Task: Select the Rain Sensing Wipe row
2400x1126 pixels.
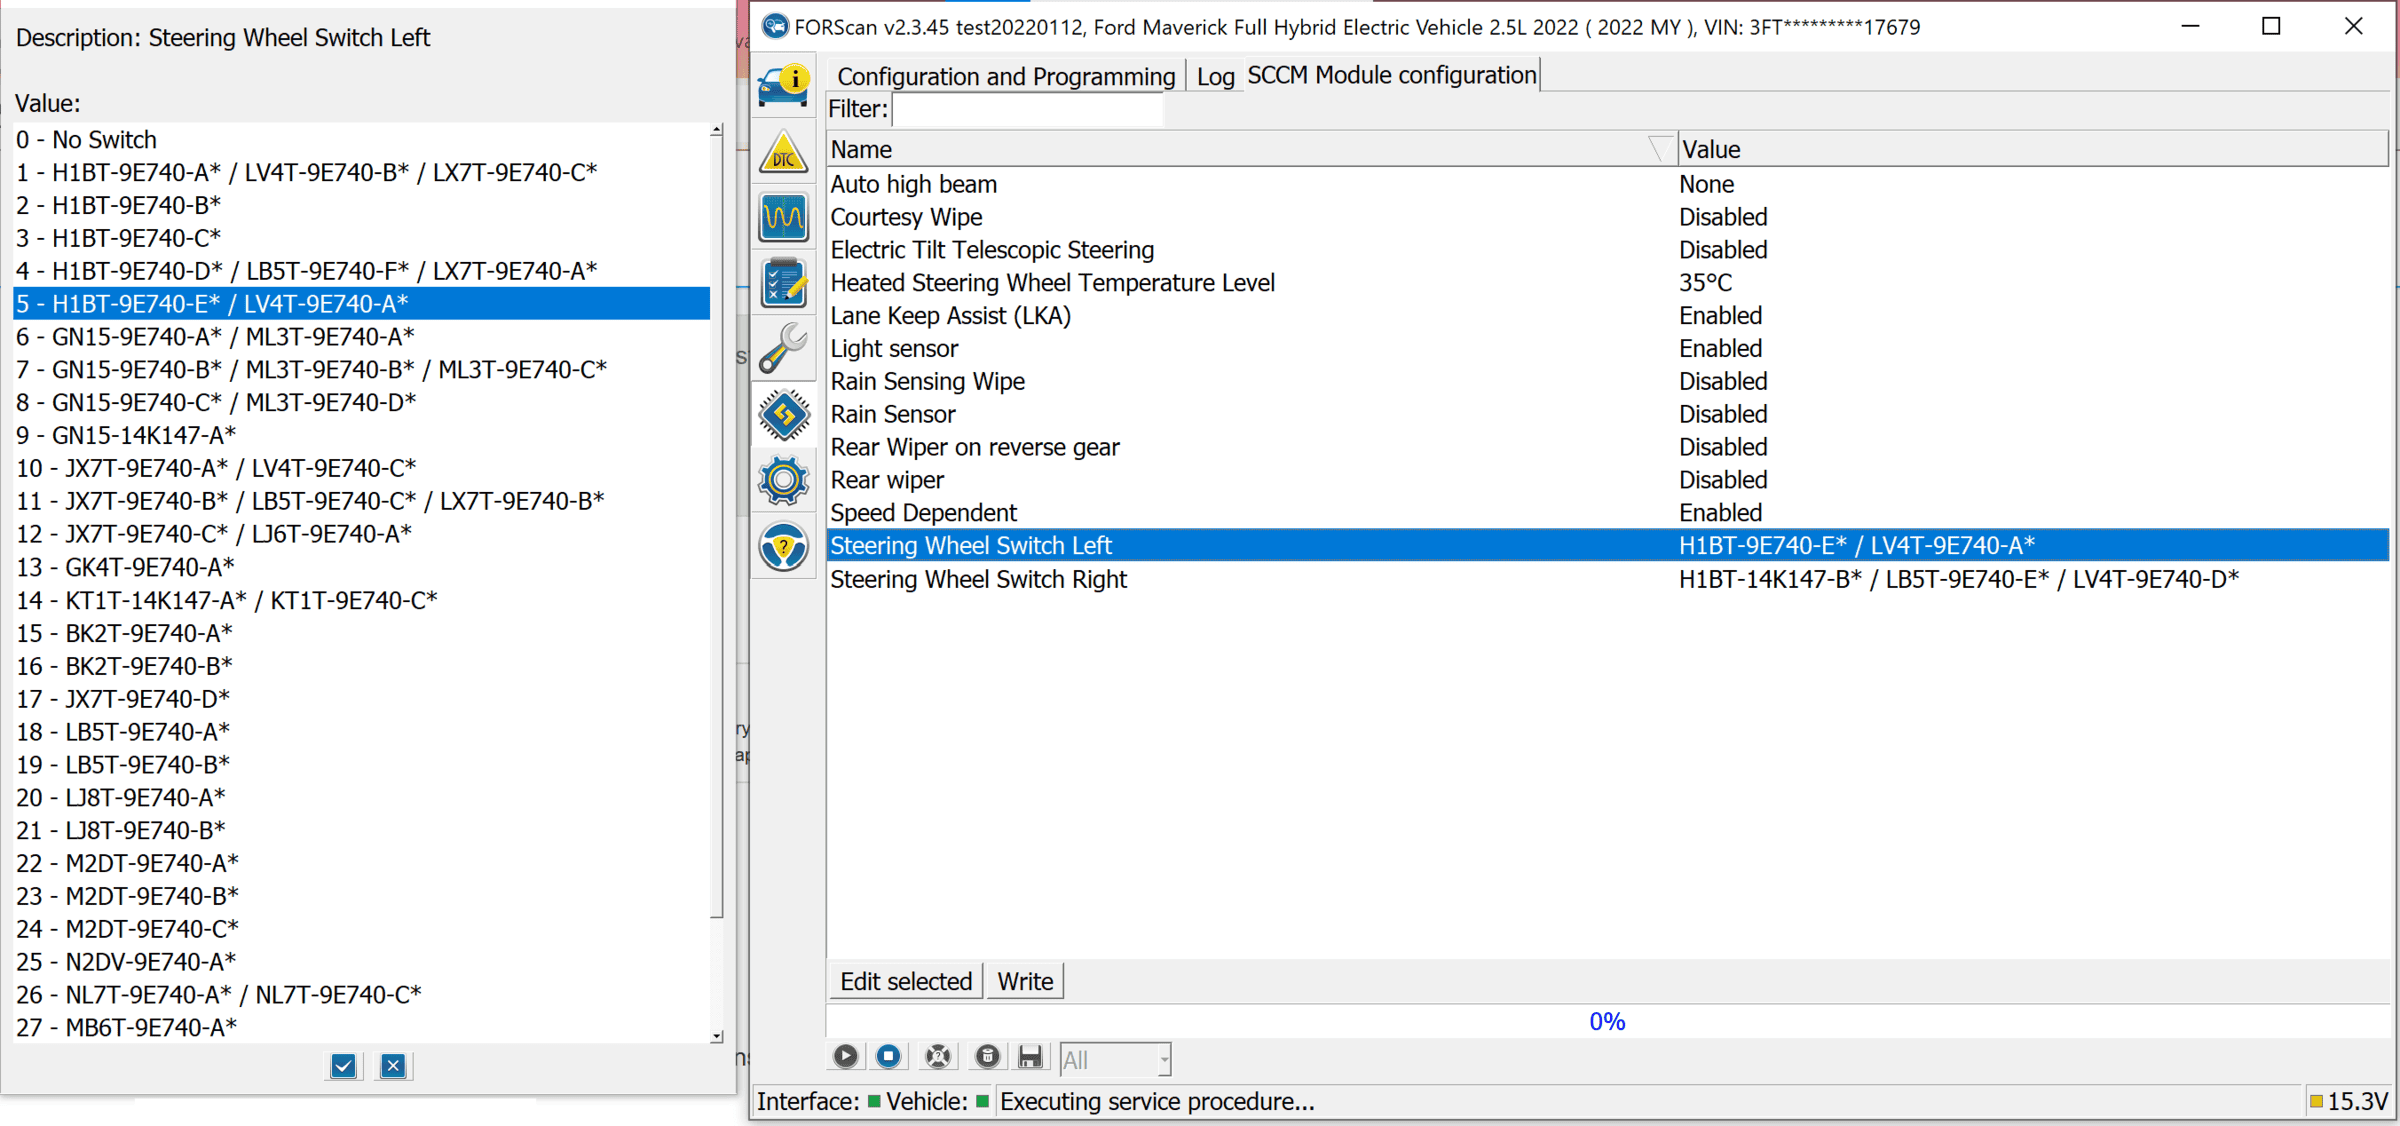Action: click(x=1608, y=381)
